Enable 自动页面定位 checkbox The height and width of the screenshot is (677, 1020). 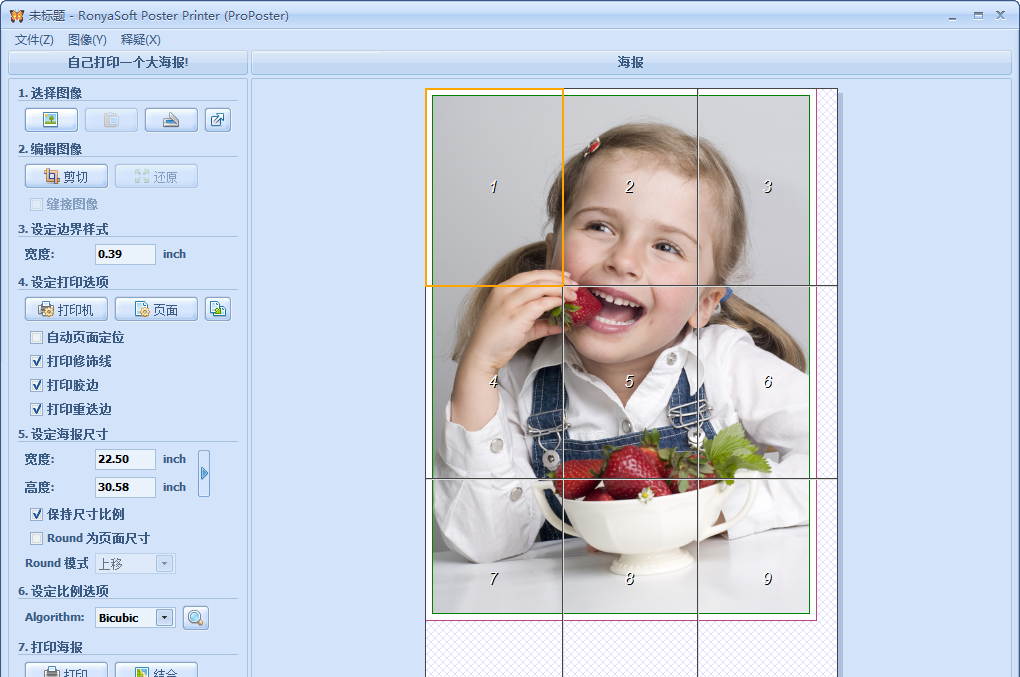point(37,338)
